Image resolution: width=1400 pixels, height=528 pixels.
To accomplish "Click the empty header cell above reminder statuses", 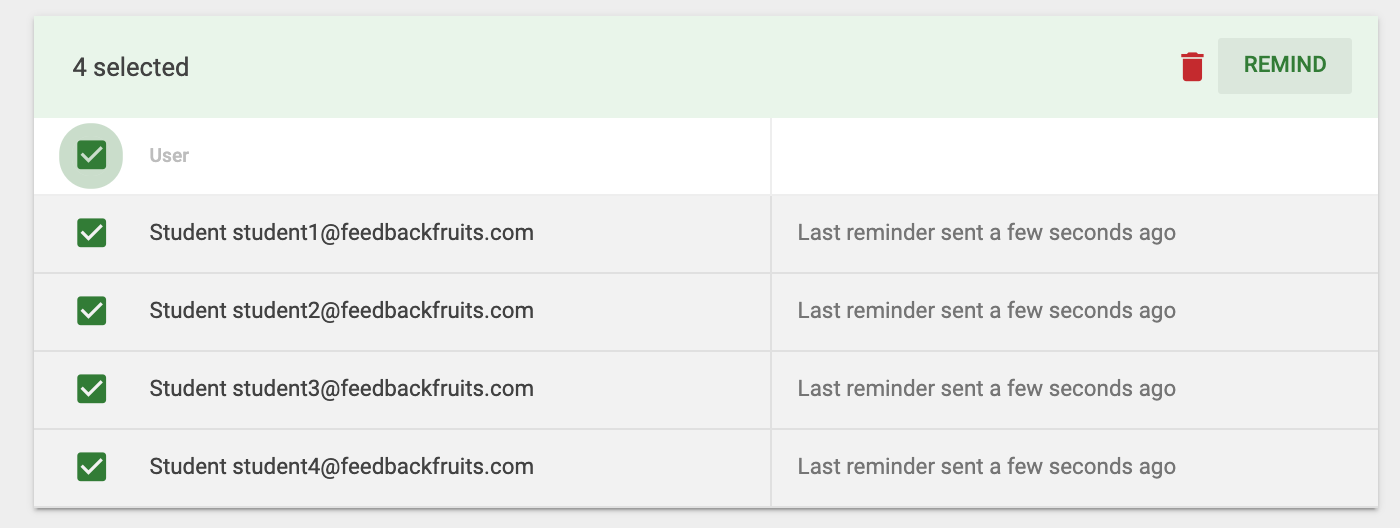I will (1074, 156).
